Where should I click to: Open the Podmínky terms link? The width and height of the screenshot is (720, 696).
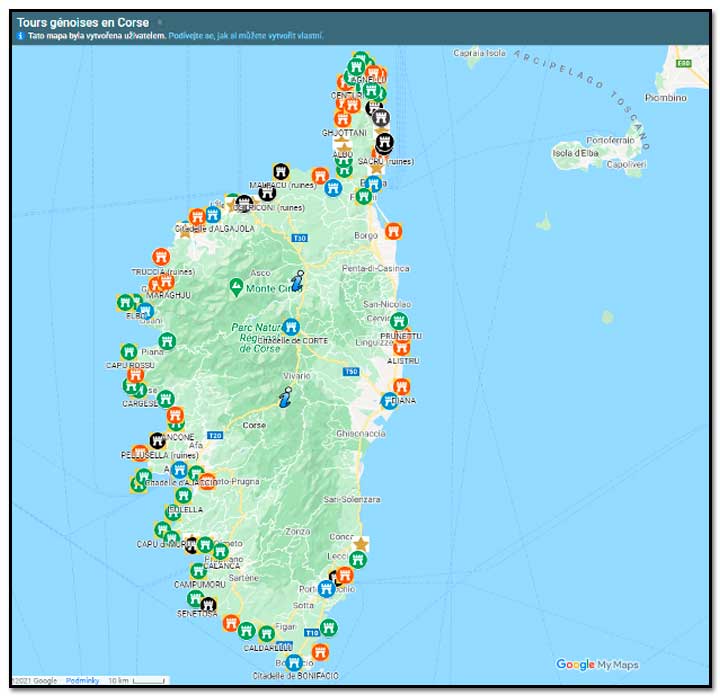(82, 680)
